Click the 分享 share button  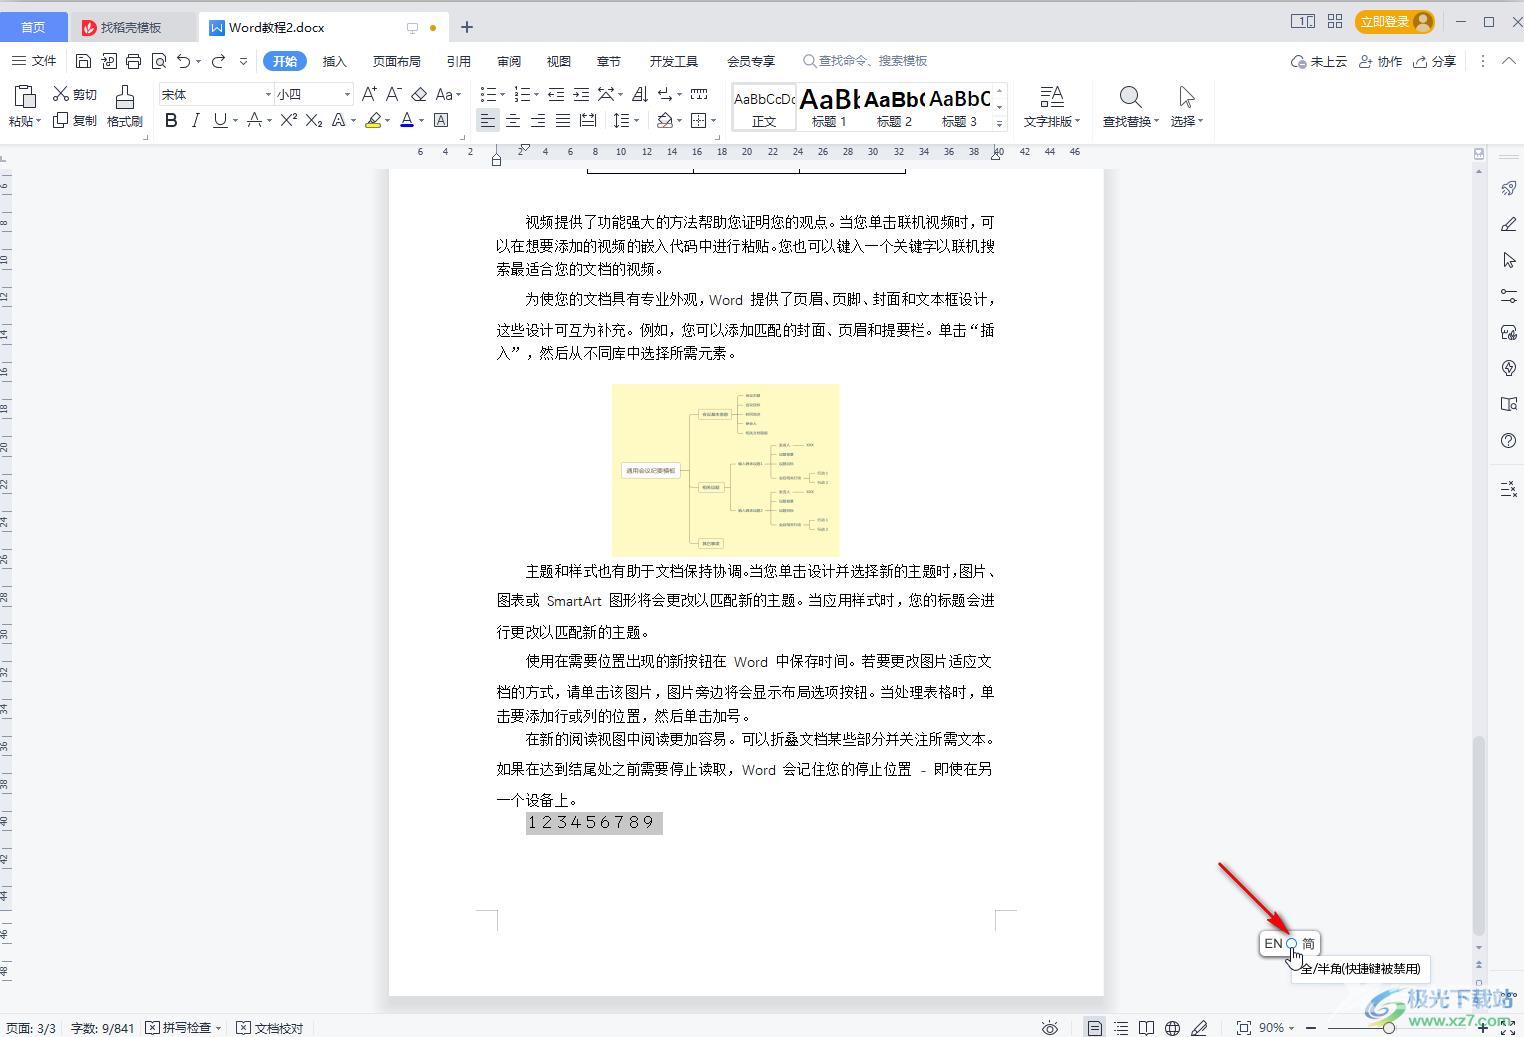[x=1435, y=61]
